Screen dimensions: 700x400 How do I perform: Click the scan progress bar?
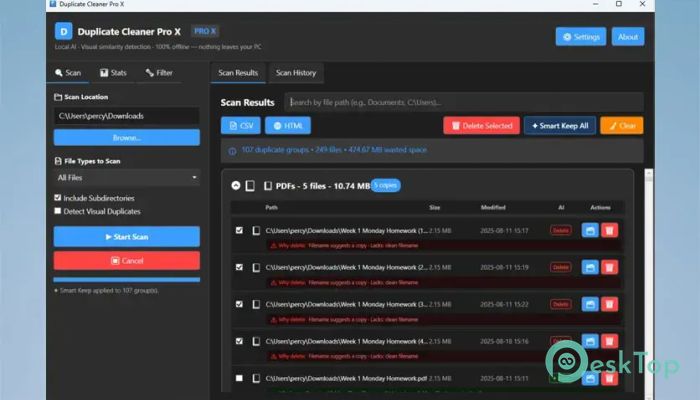click(127, 280)
